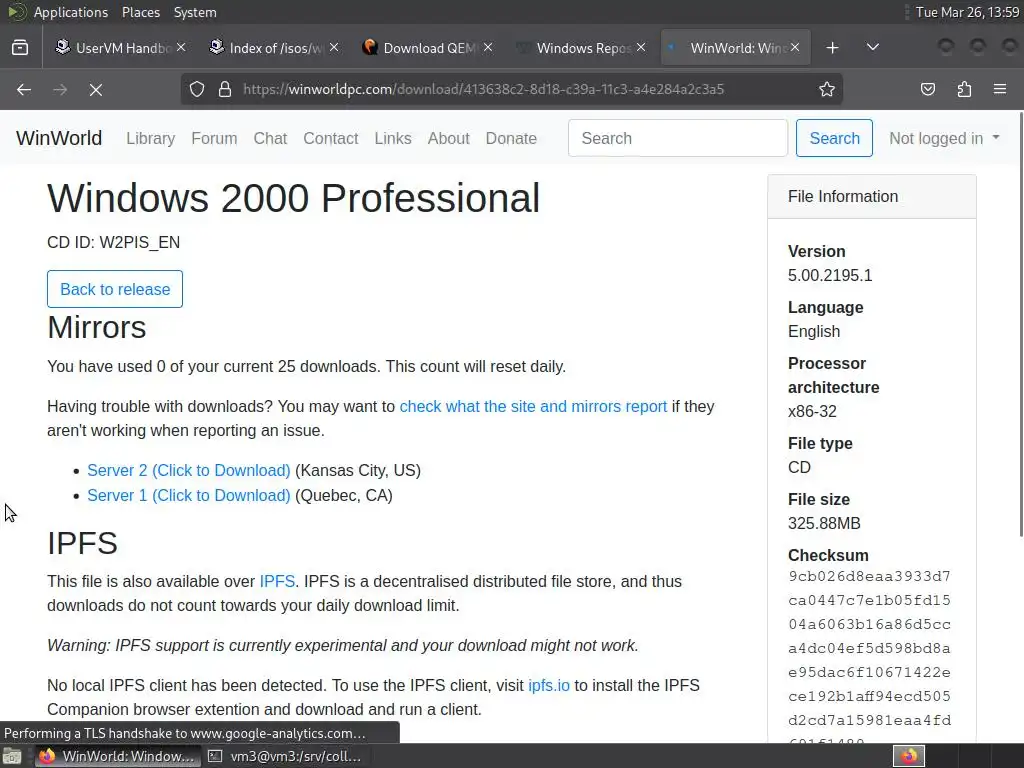
Task: Close the WinWorld tab
Action: (x=795, y=48)
